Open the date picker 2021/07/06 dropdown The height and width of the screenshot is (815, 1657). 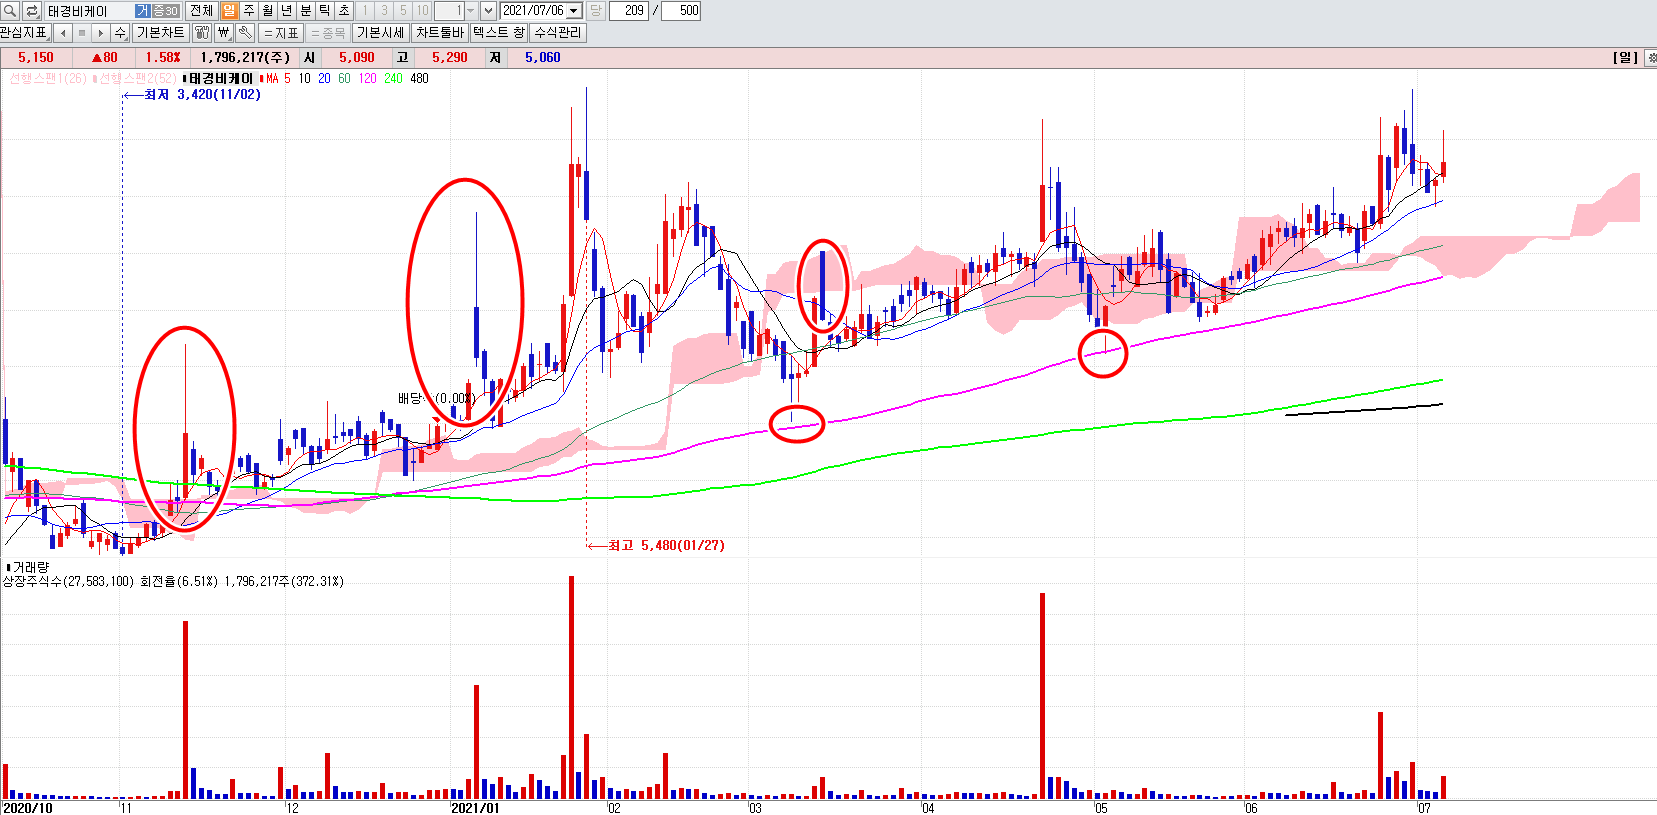click(574, 11)
